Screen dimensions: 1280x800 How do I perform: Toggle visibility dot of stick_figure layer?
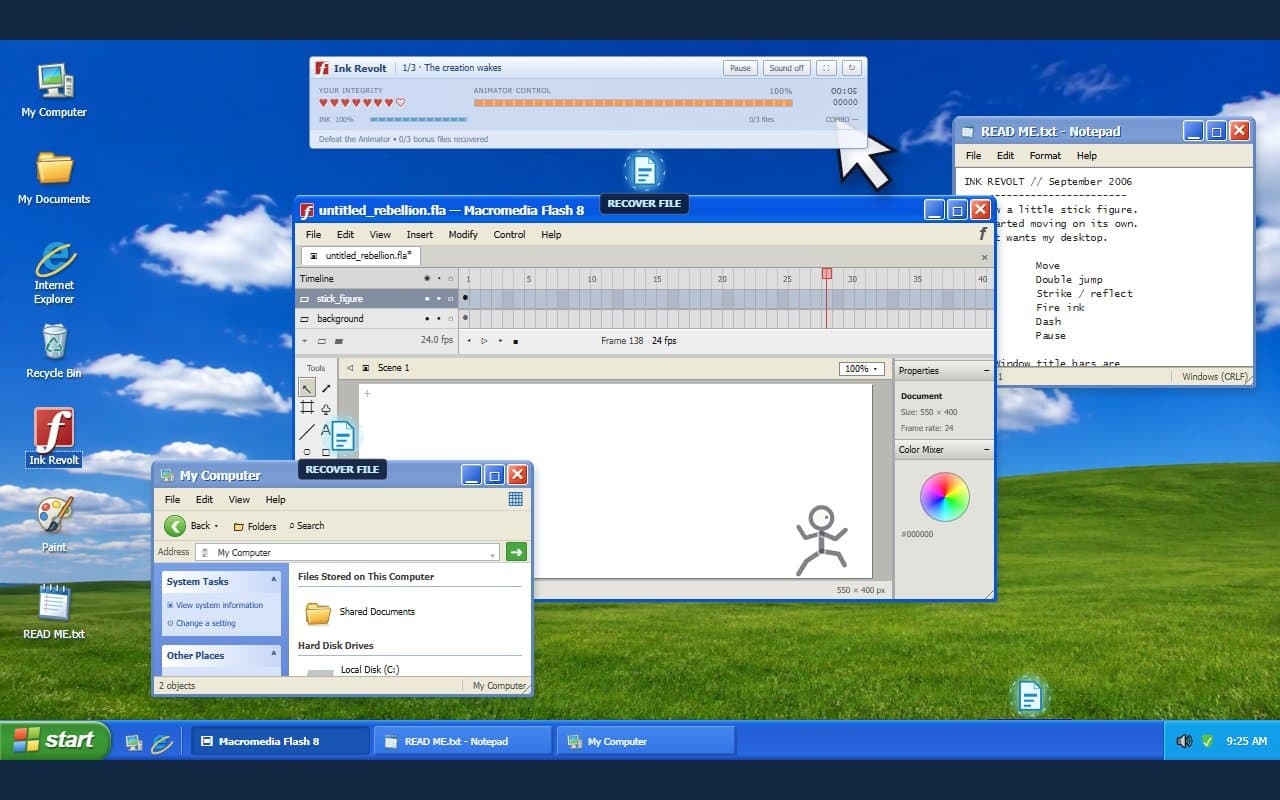(x=428, y=299)
